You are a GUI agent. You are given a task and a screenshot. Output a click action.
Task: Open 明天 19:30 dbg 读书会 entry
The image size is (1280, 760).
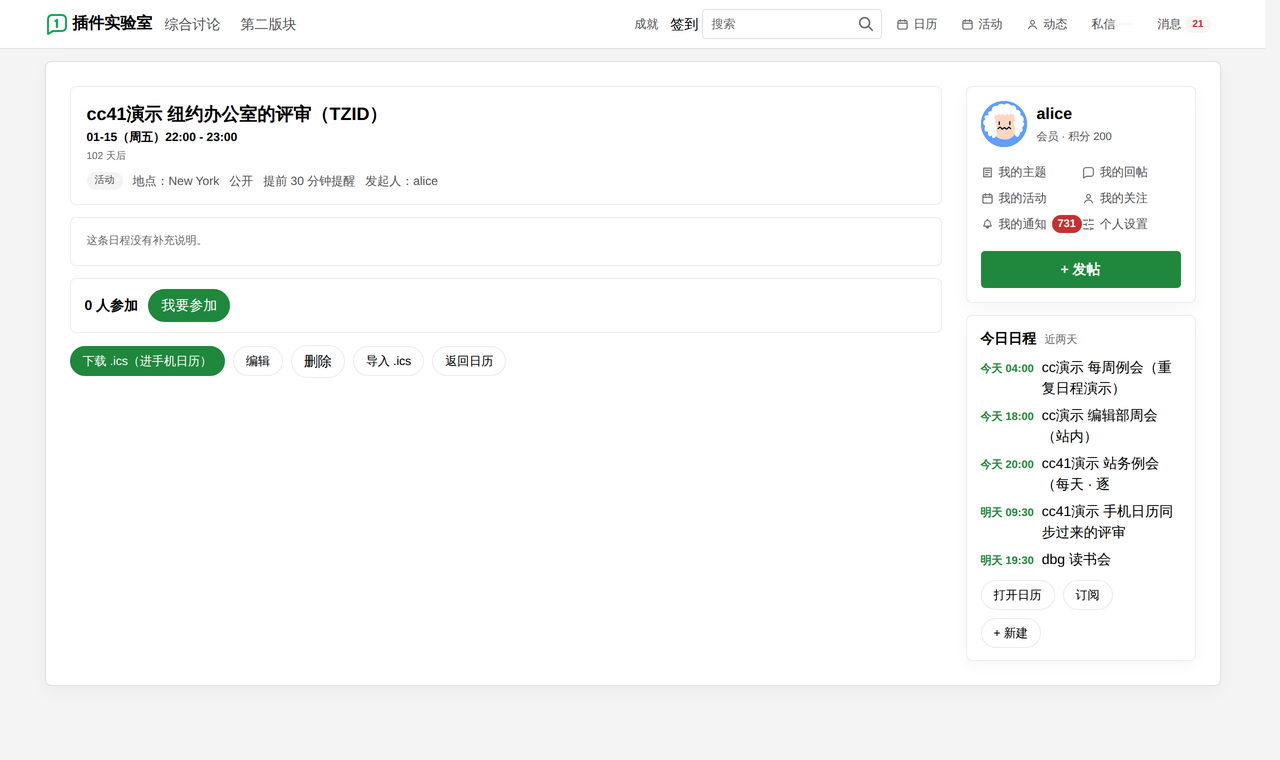tap(1081, 560)
